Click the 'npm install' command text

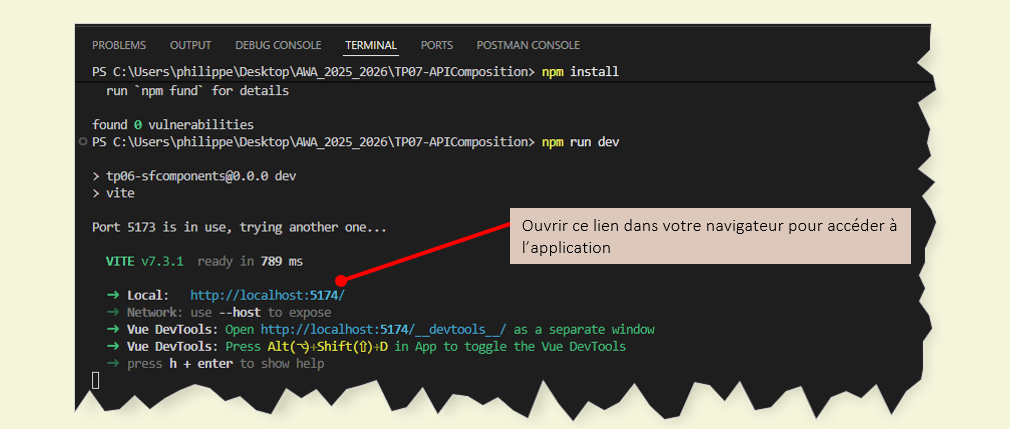580,72
